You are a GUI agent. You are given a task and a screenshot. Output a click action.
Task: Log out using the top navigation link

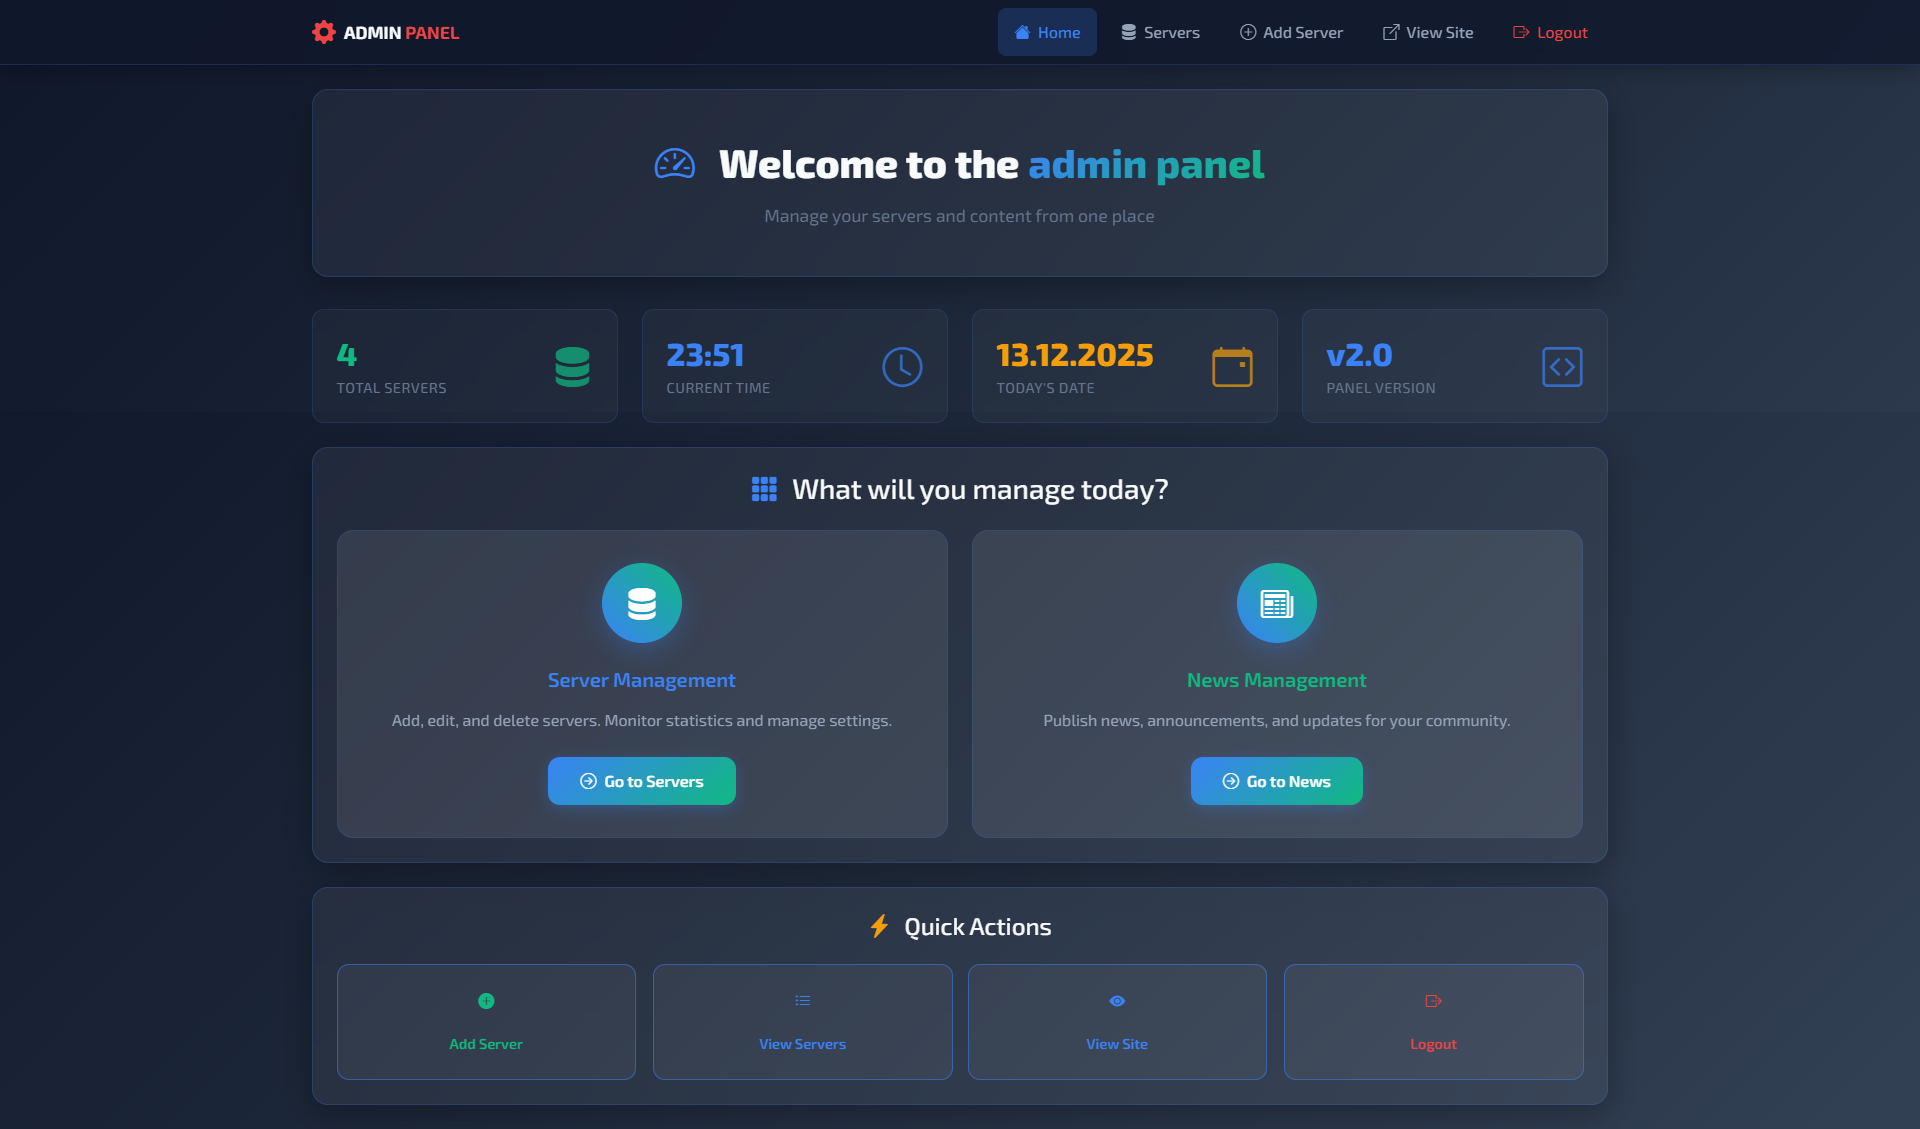pos(1550,32)
